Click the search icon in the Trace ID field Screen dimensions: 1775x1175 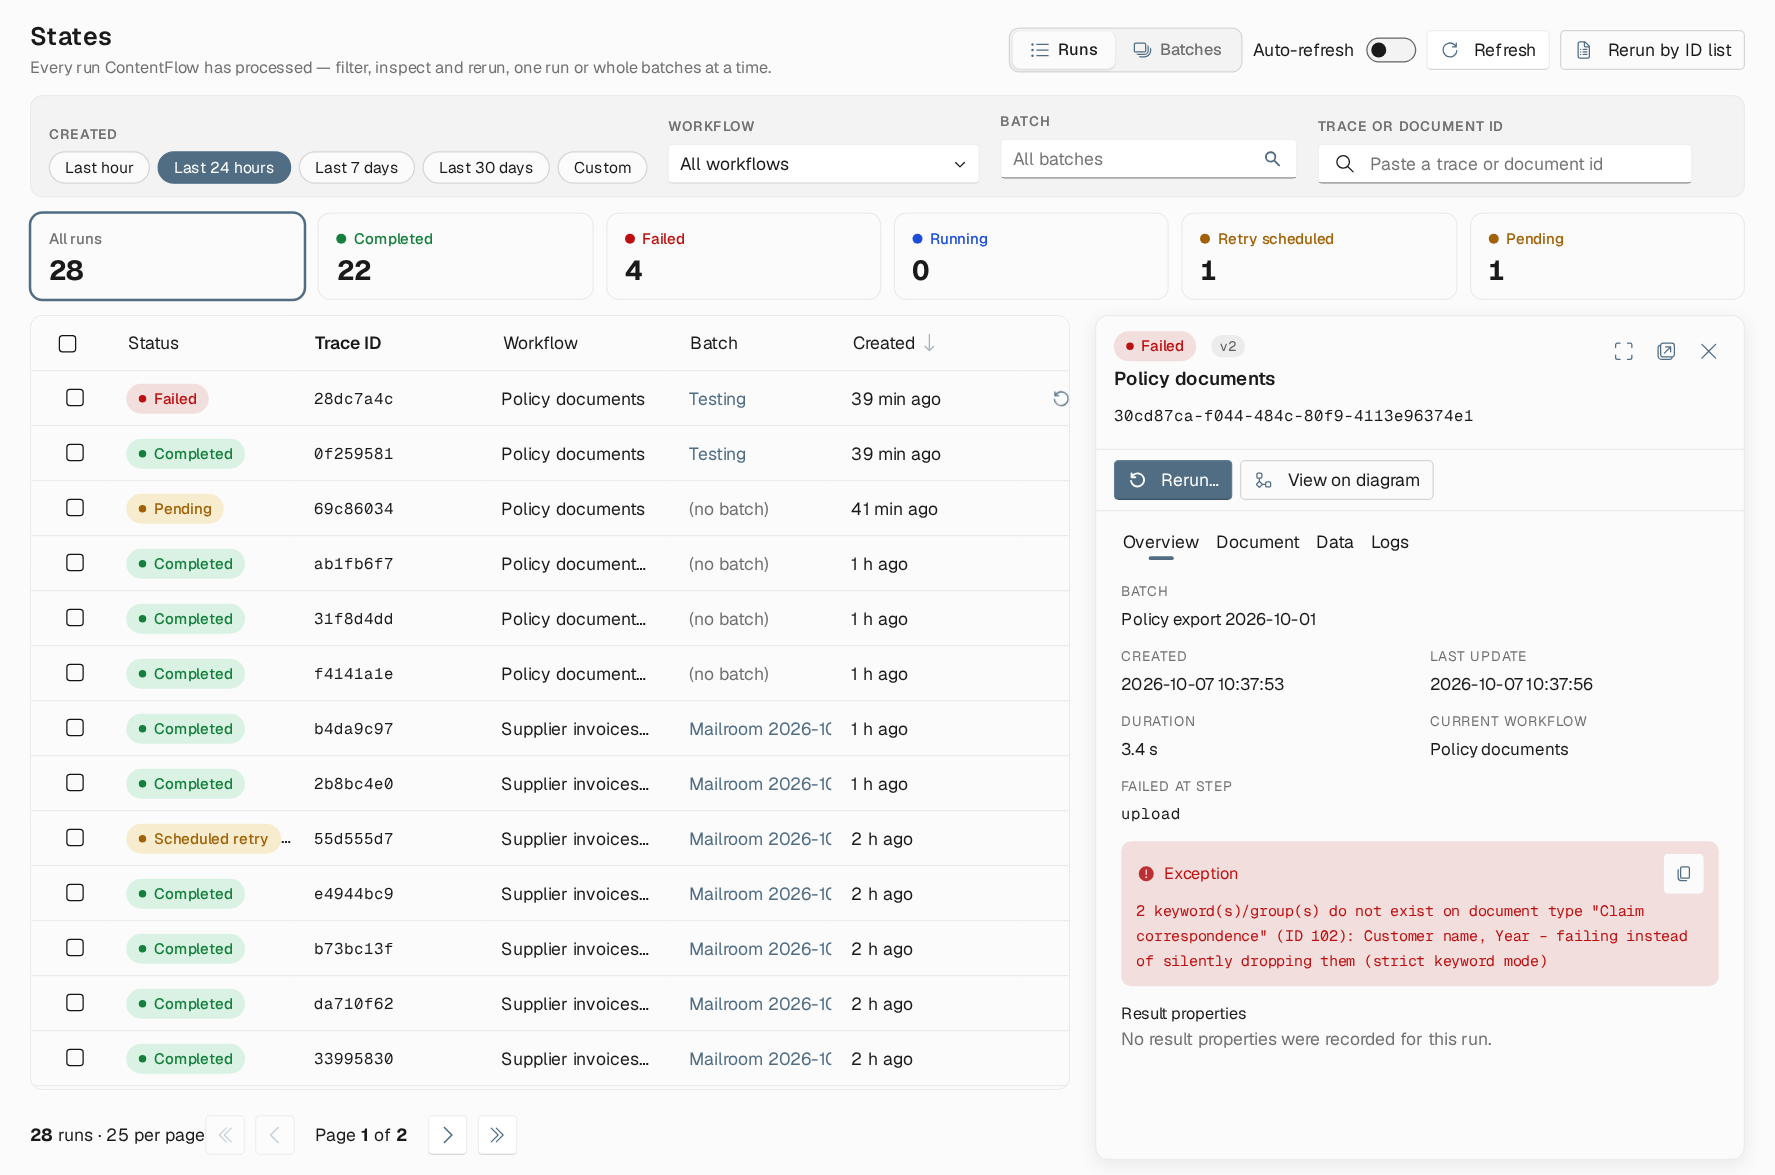[x=1345, y=164]
